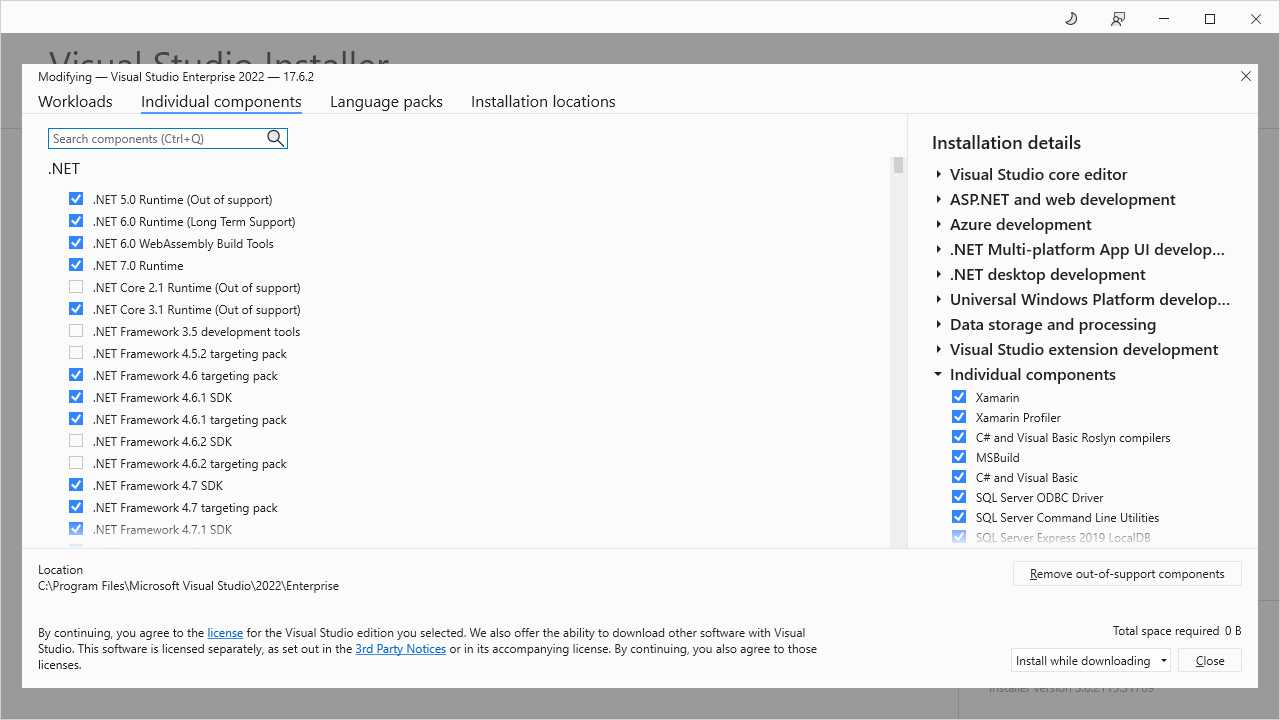This screenshot has width=1280, height=720.
Task: Check .NET Framework 3.5 development tools
Action: pos(75,330)
